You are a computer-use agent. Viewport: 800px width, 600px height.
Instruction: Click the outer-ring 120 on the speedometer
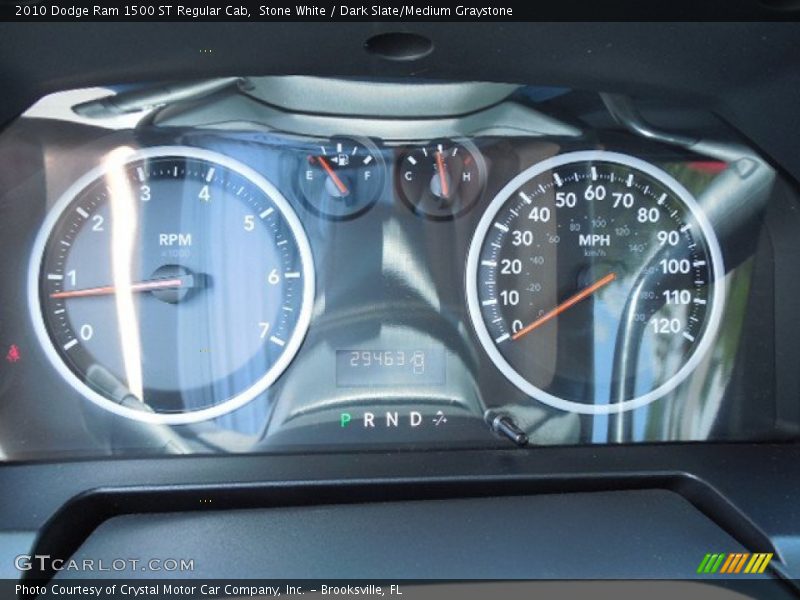pos(666,326)
